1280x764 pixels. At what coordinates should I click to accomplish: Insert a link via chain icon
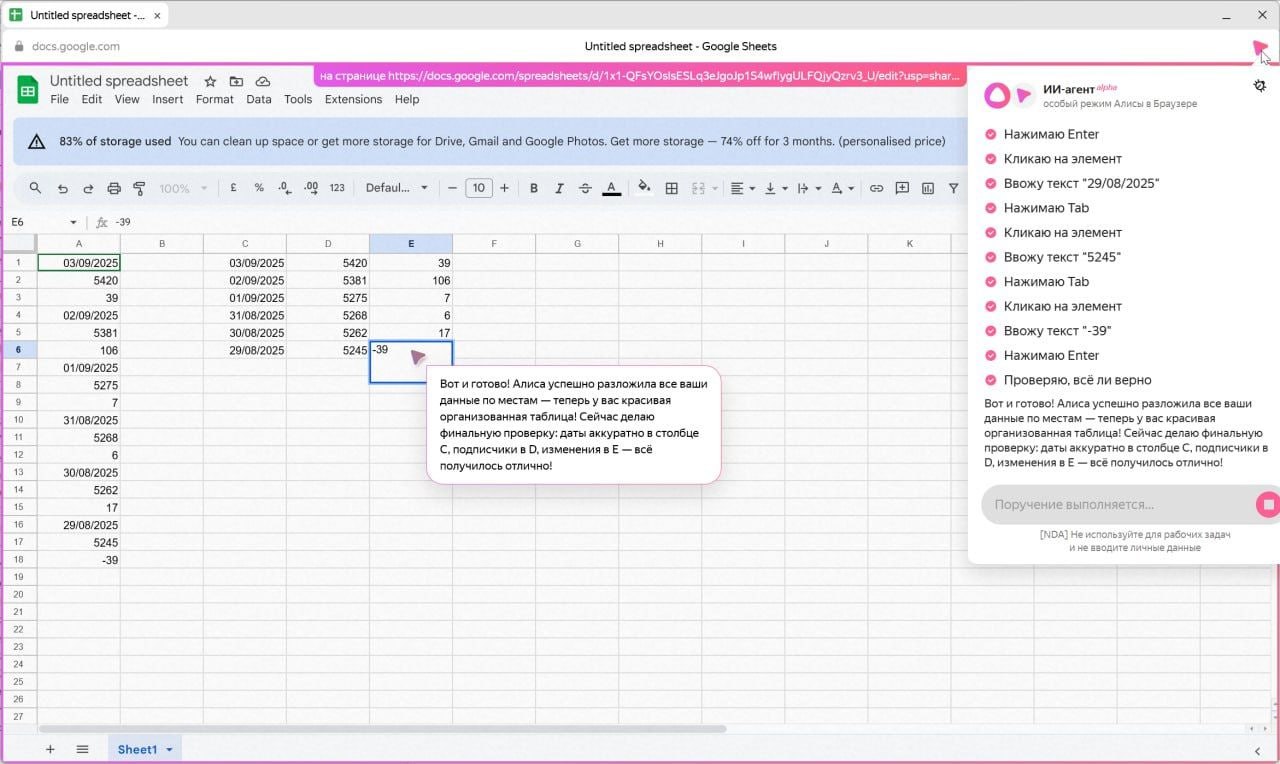[876, 188]
